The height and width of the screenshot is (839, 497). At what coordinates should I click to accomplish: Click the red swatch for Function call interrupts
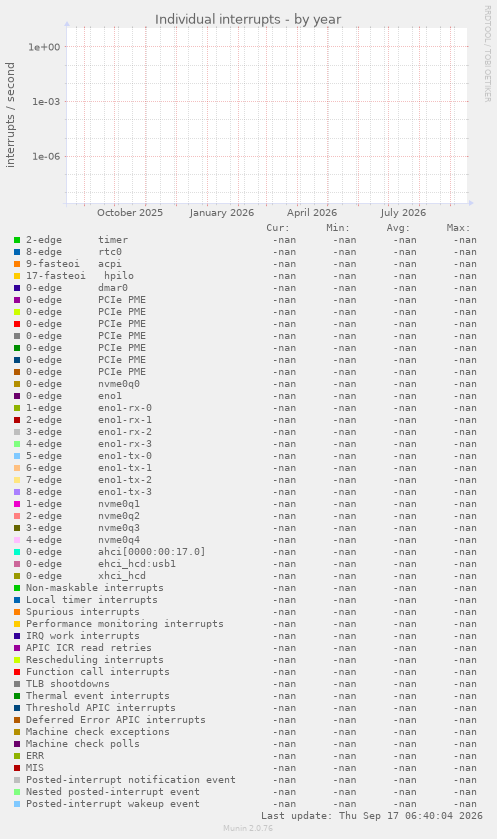pyautogui.click(x=17, y=672)
